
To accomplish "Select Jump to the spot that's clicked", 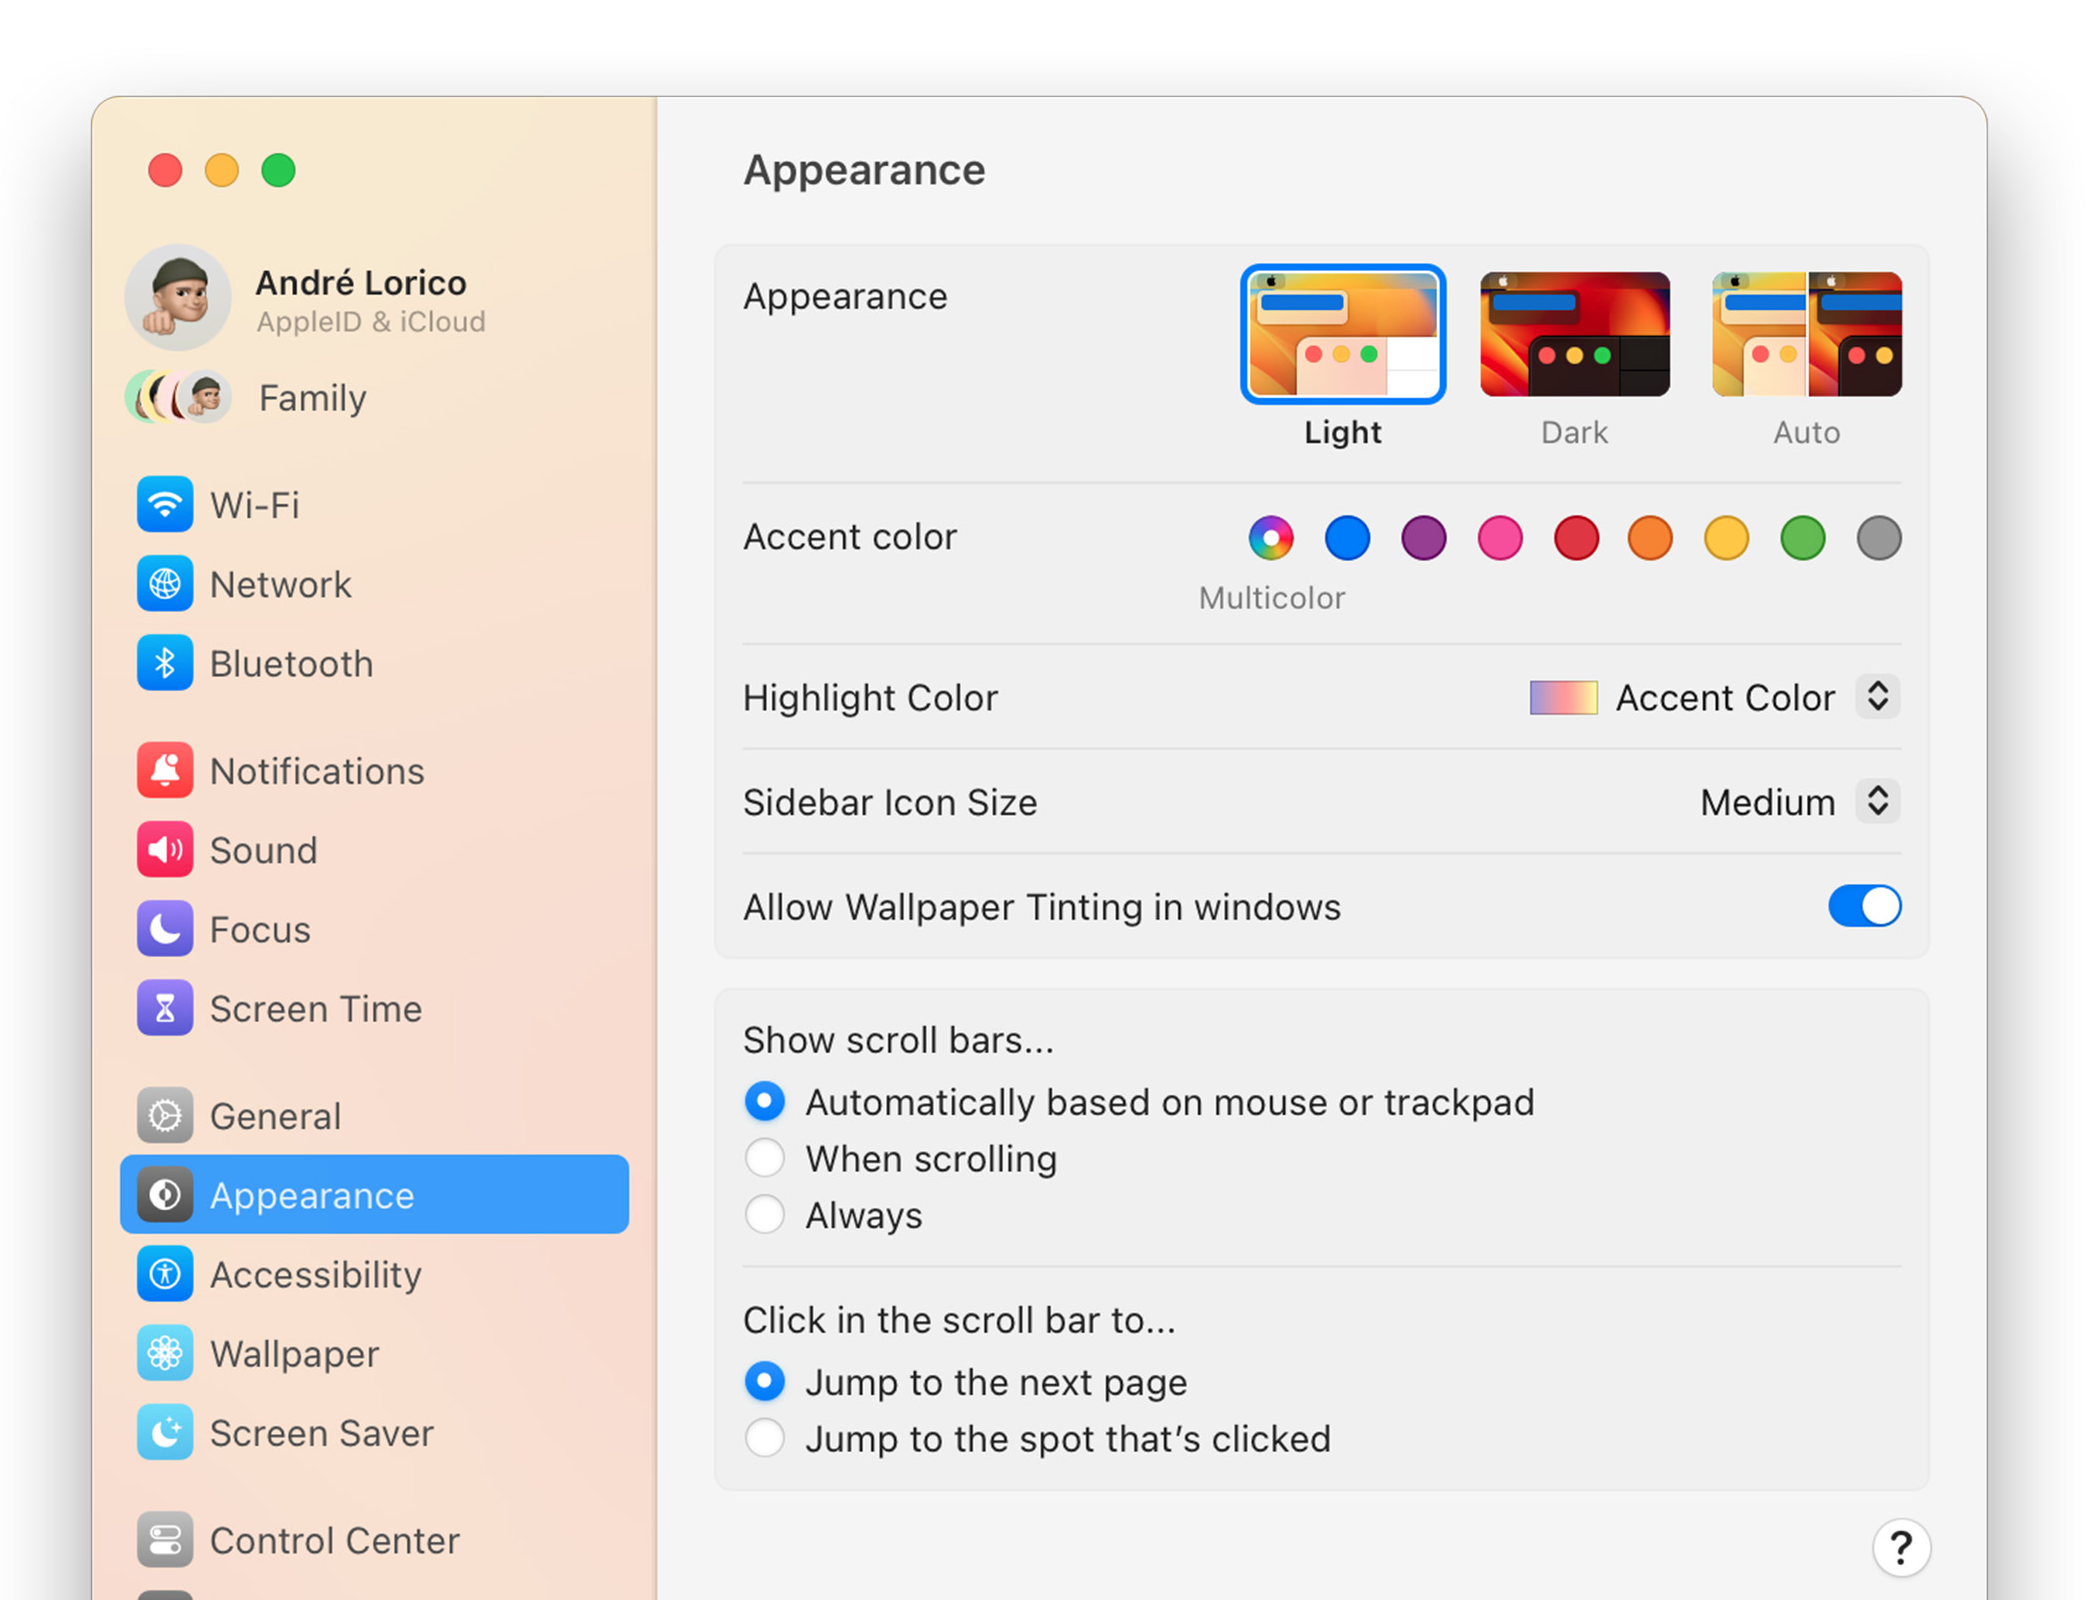I will point(765,1438).
